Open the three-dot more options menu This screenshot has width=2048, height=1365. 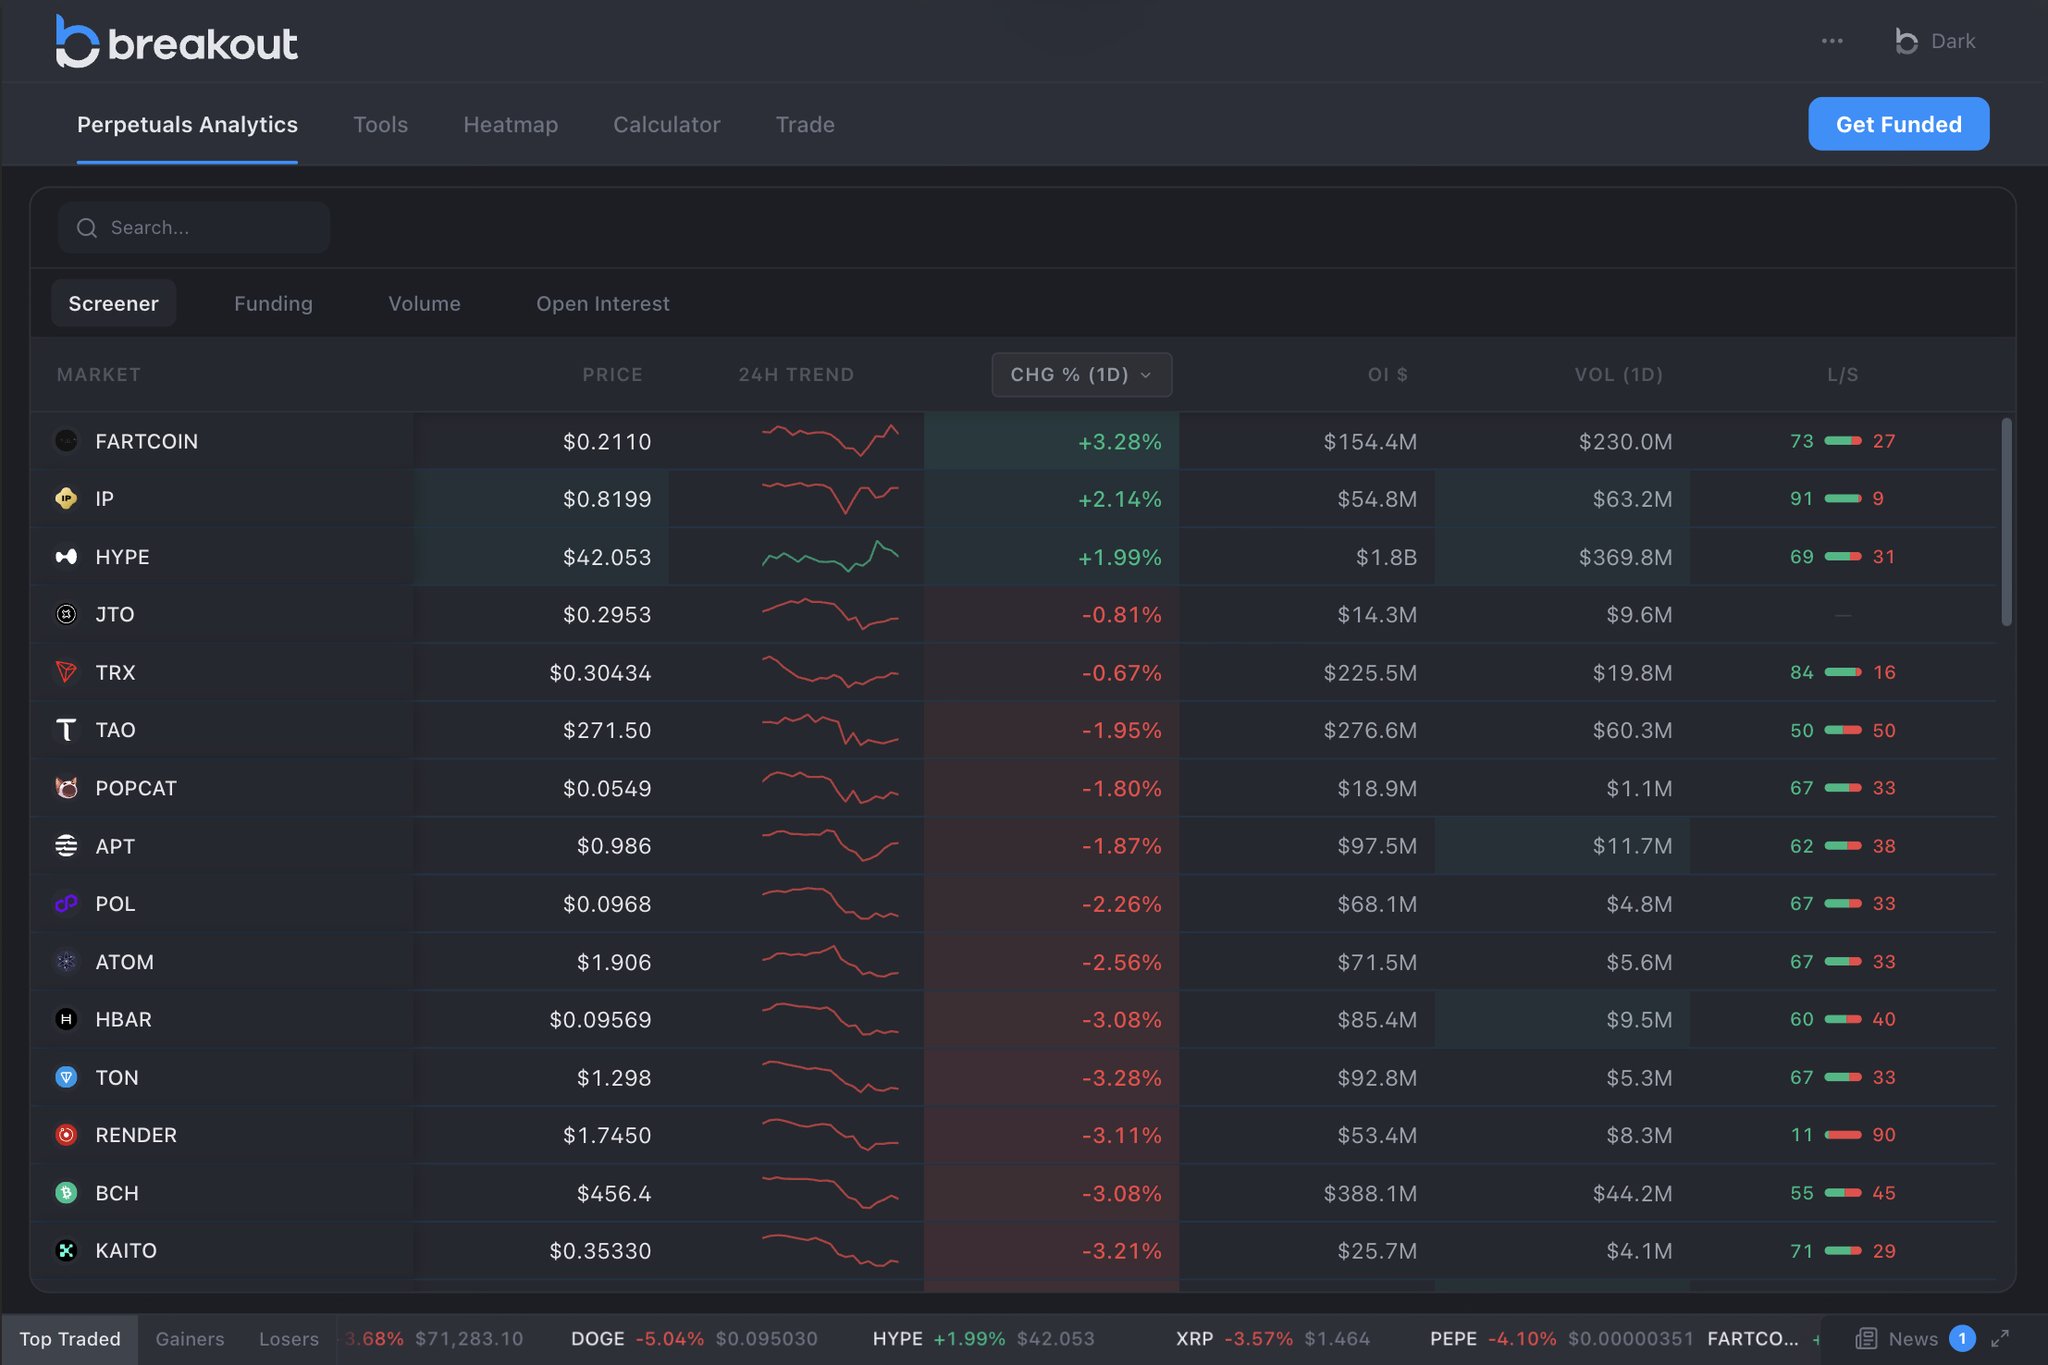point(1832,41)
